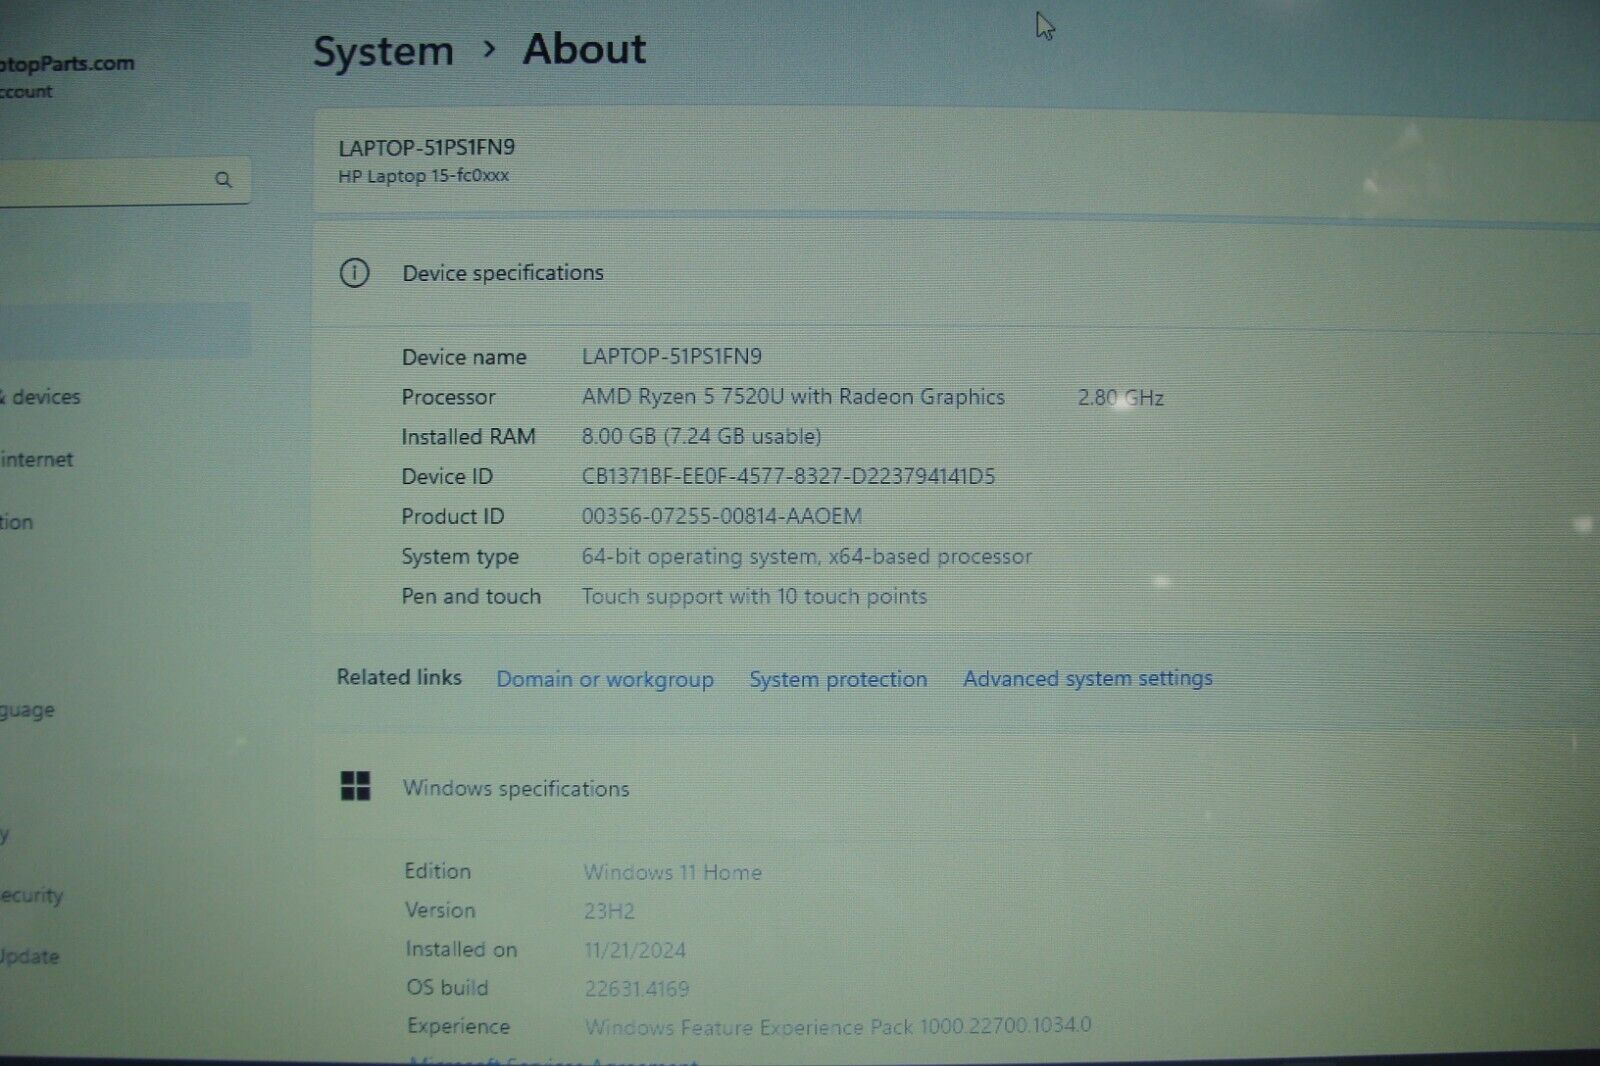
Task: Click the Processor label
Action: coord(448,397)
